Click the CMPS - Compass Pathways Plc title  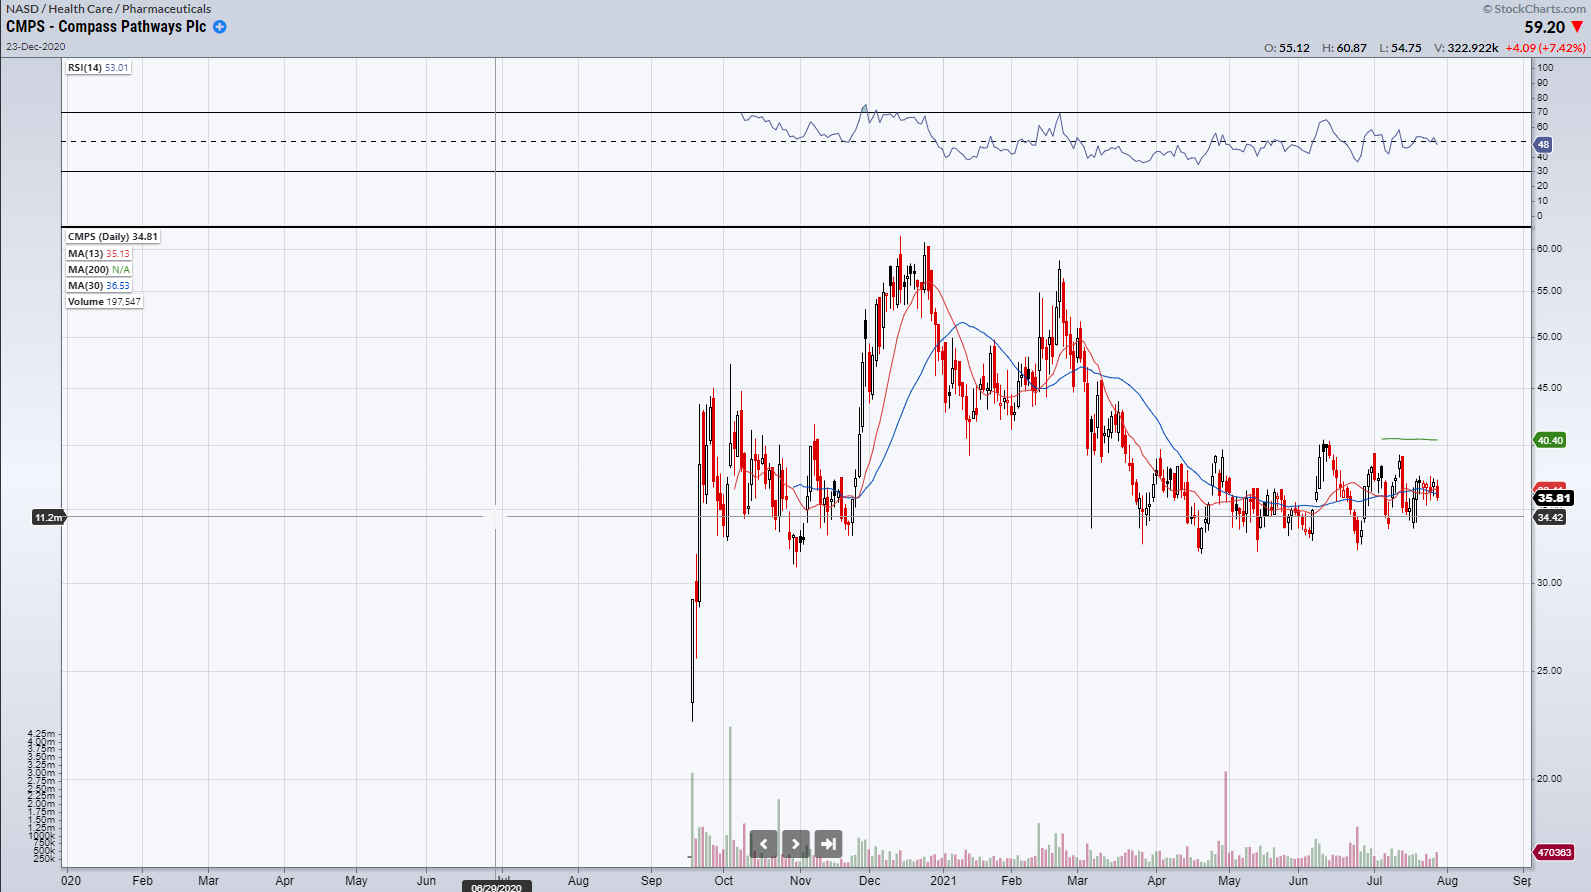[106, 27]
